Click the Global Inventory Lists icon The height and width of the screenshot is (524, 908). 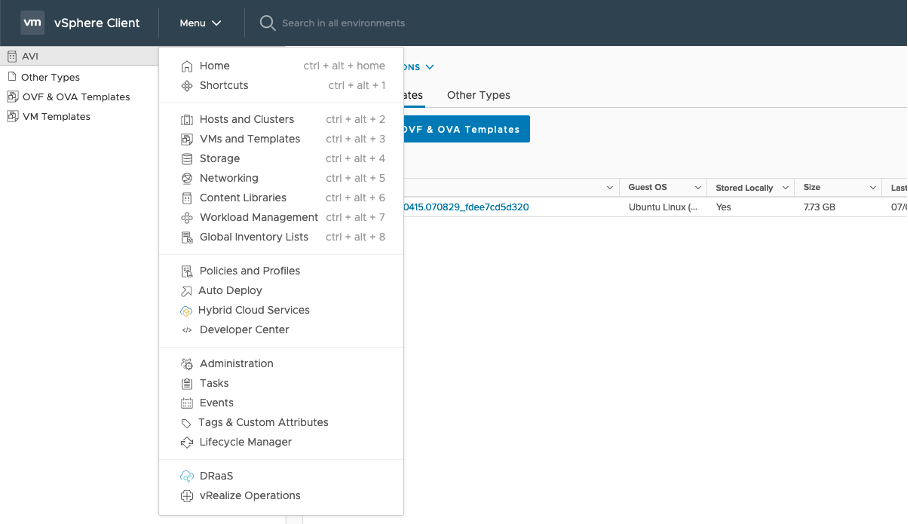pos(186,237)
